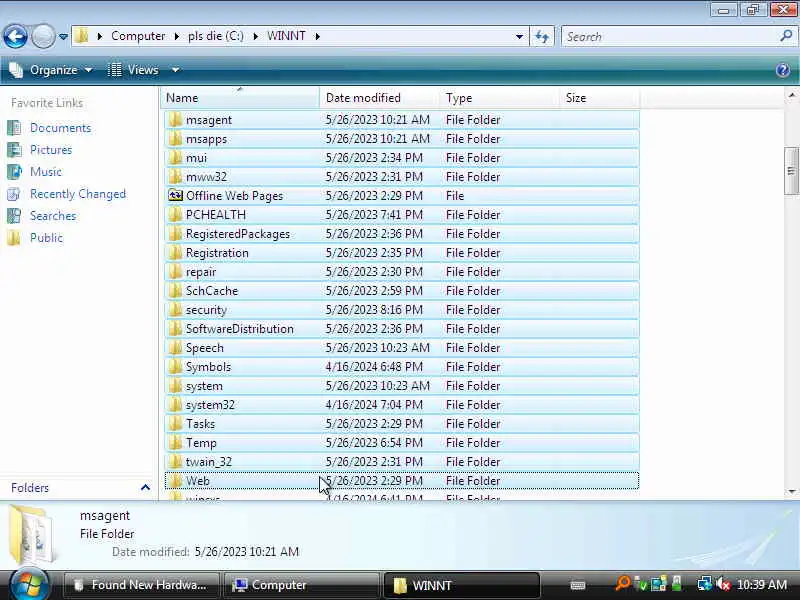Click the scrollbar down arrow

click(x=791, y=492)
